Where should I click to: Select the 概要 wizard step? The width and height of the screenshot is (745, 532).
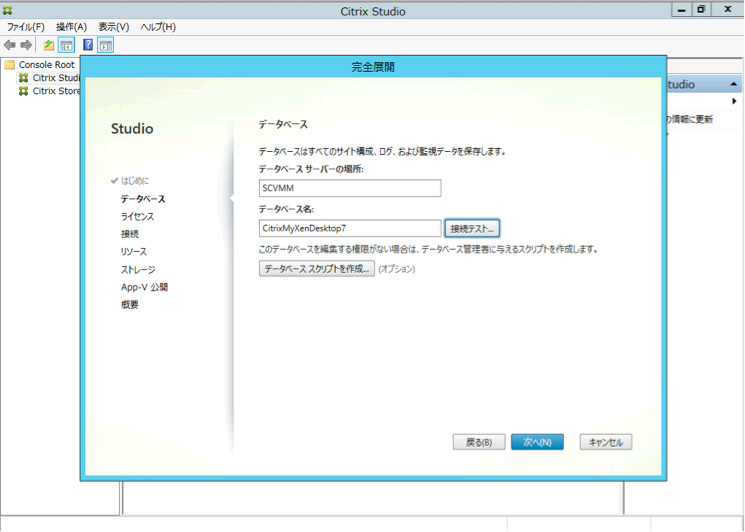130,305
